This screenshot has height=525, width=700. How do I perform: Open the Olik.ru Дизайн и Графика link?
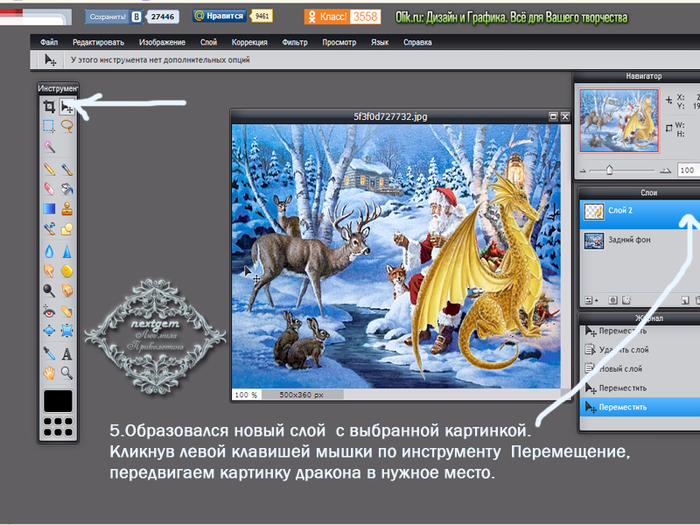511,17
